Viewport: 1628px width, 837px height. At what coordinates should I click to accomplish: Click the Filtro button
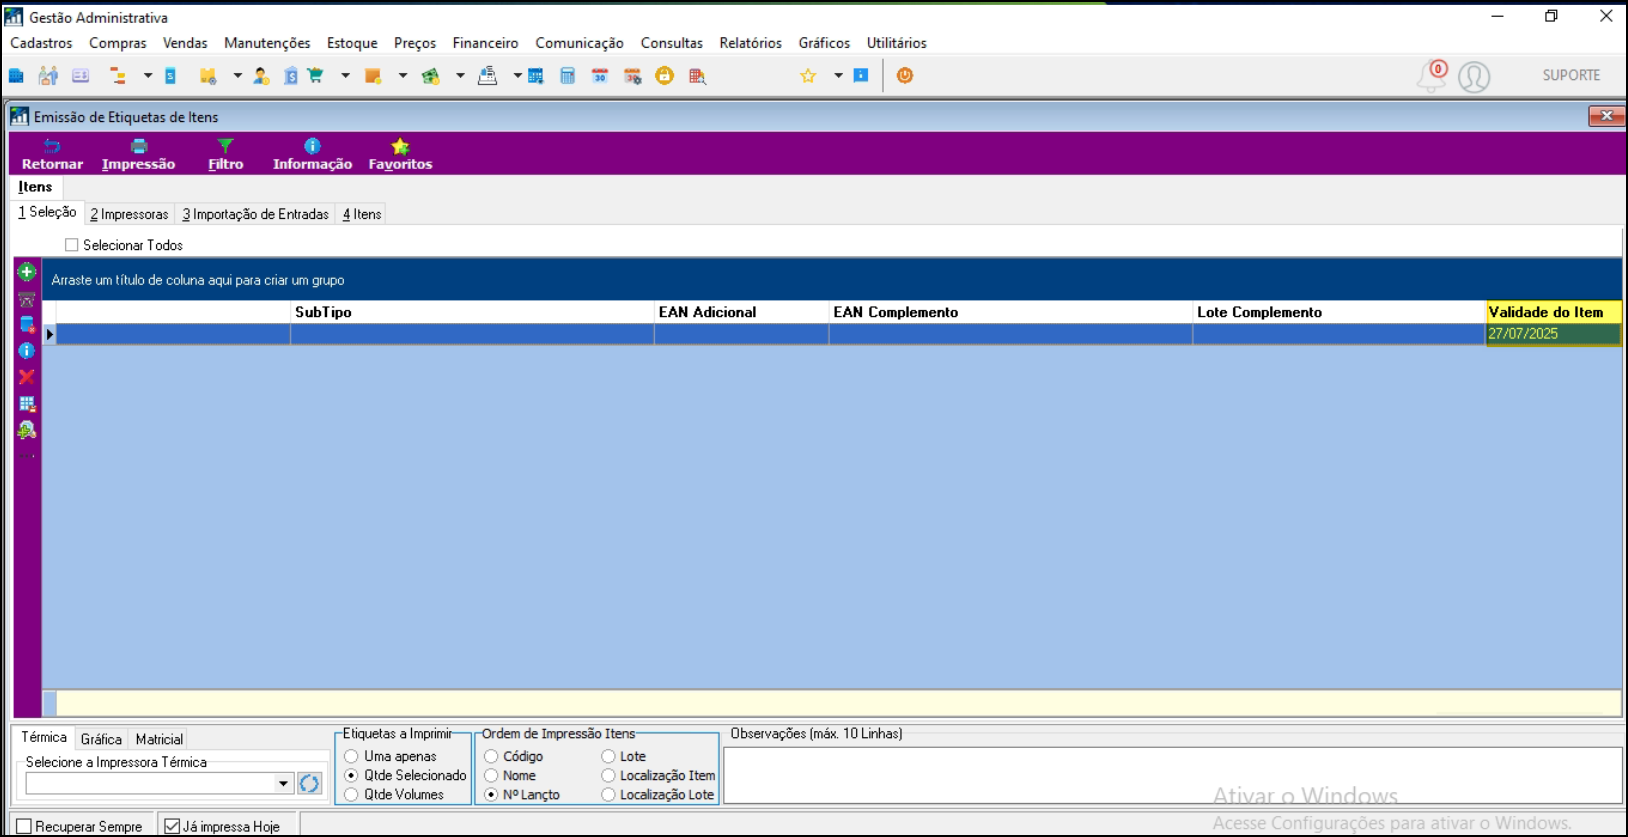point(225,155)
